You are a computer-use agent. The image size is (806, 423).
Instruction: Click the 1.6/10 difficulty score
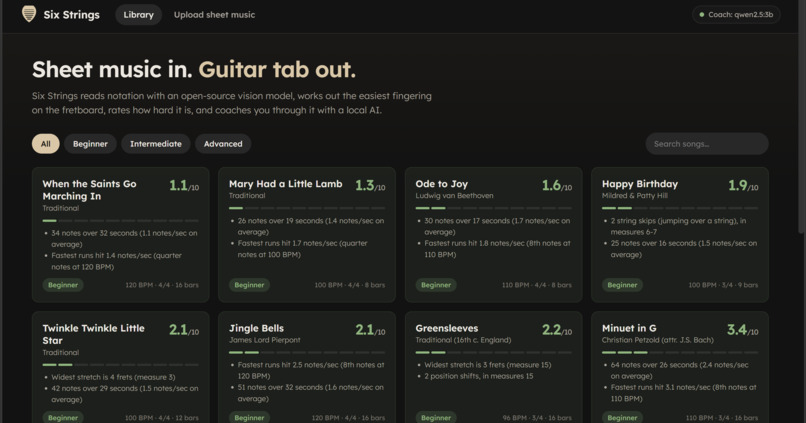click(557, 186)
